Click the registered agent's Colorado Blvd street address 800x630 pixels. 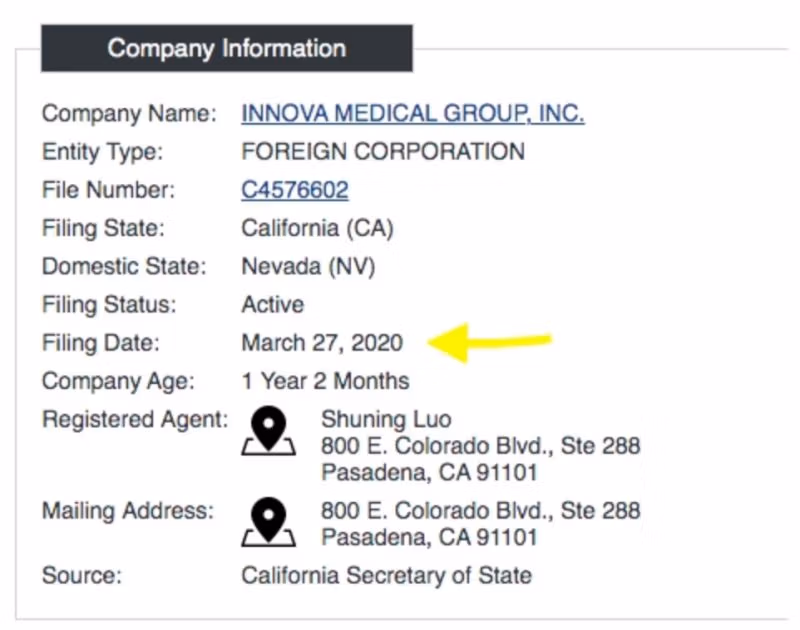click(x=480, y=445)
